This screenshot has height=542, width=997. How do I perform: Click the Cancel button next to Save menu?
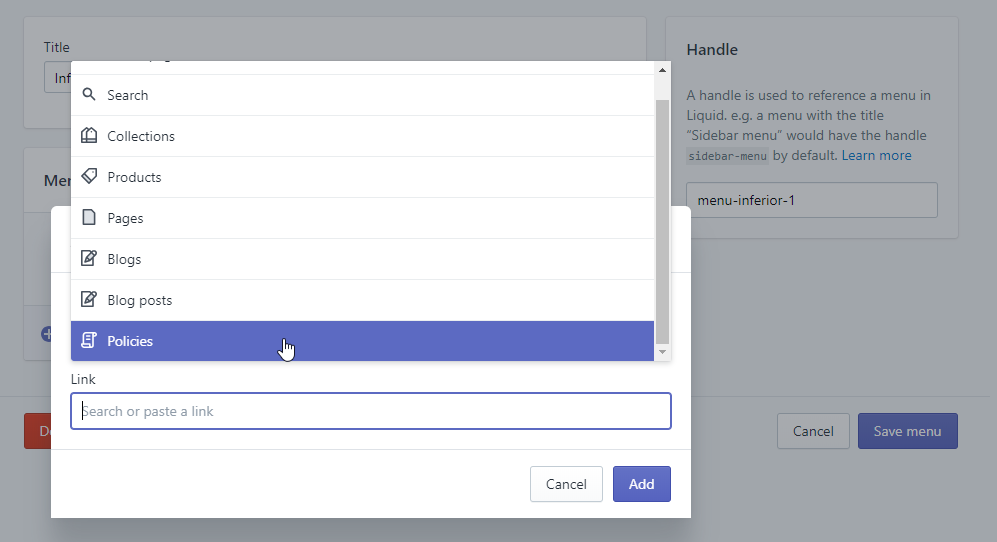coord(813,432)
